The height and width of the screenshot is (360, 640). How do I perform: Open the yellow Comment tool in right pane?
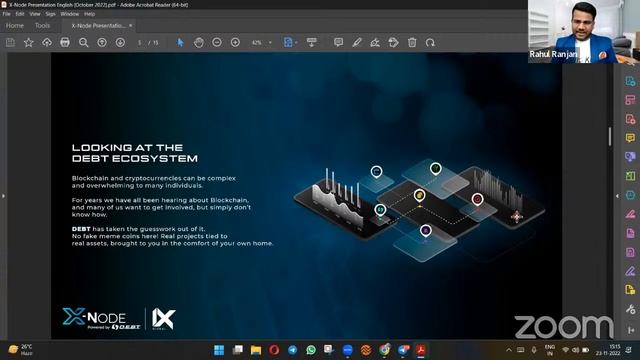pyautogui.click(x=630, y=138)
